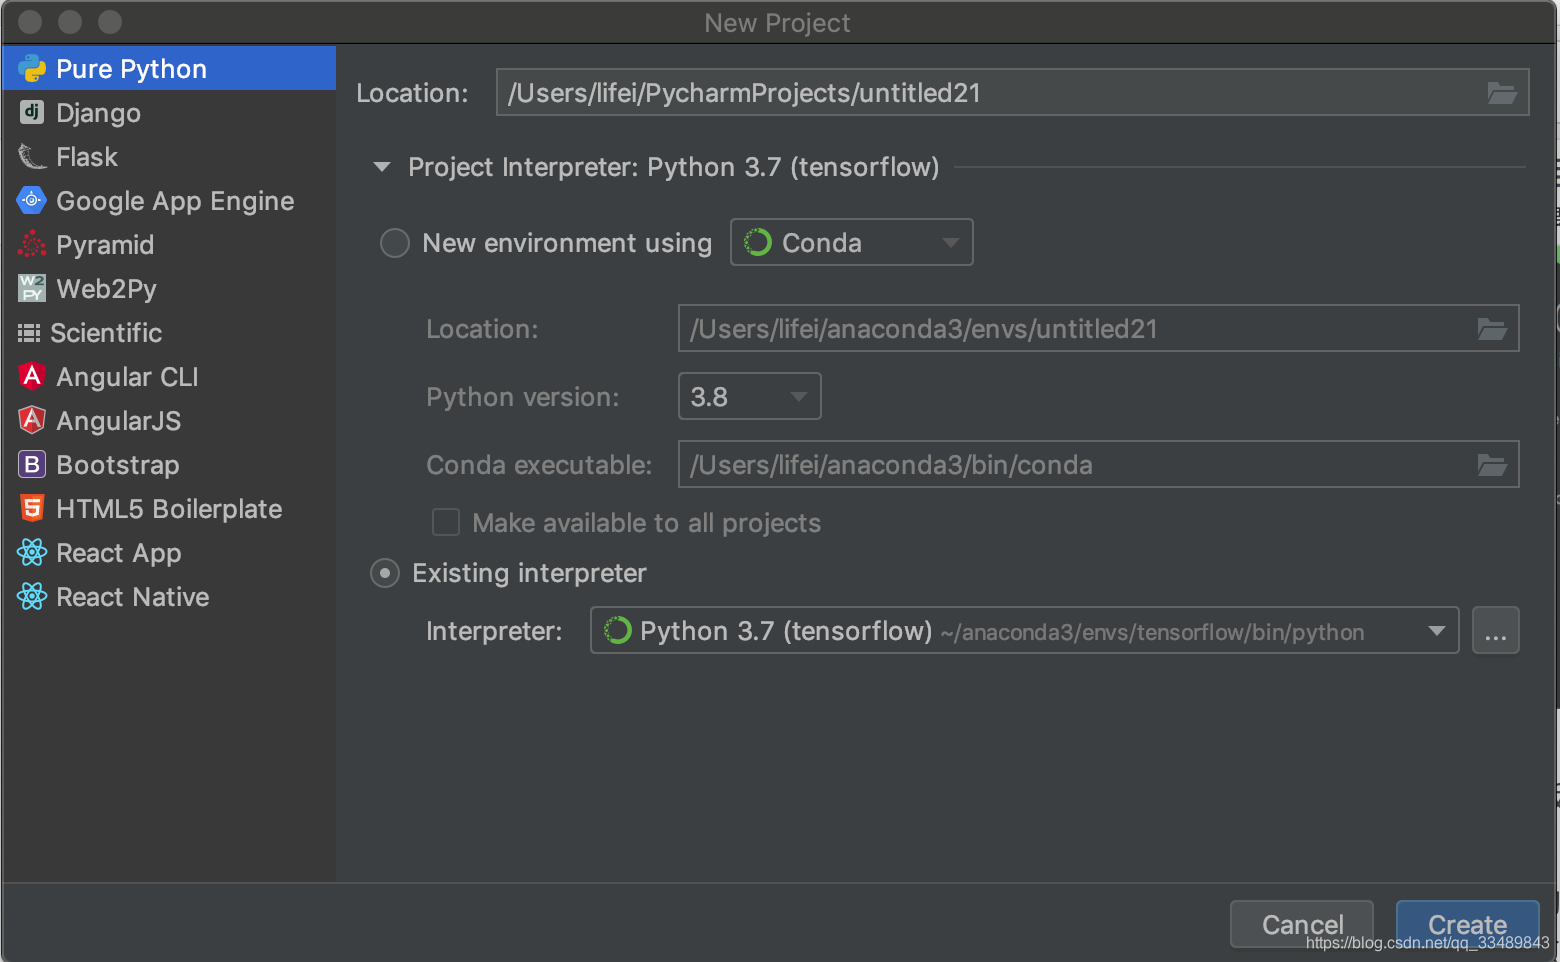1560x962 pixels.
Task: Click the HTML5 Boilerplate orange shield icon
Action: pos(32,508)
